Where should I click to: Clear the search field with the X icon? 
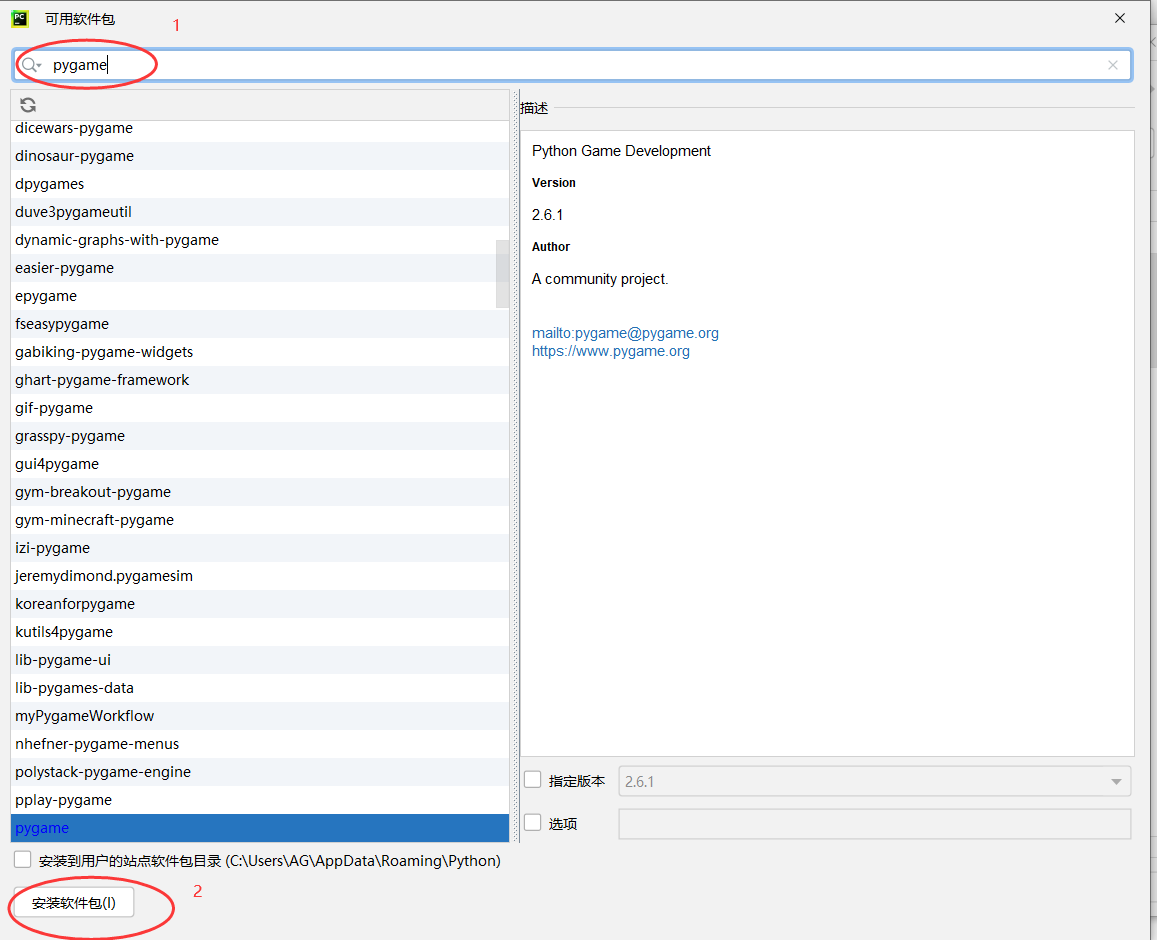tap(1113, 66)
